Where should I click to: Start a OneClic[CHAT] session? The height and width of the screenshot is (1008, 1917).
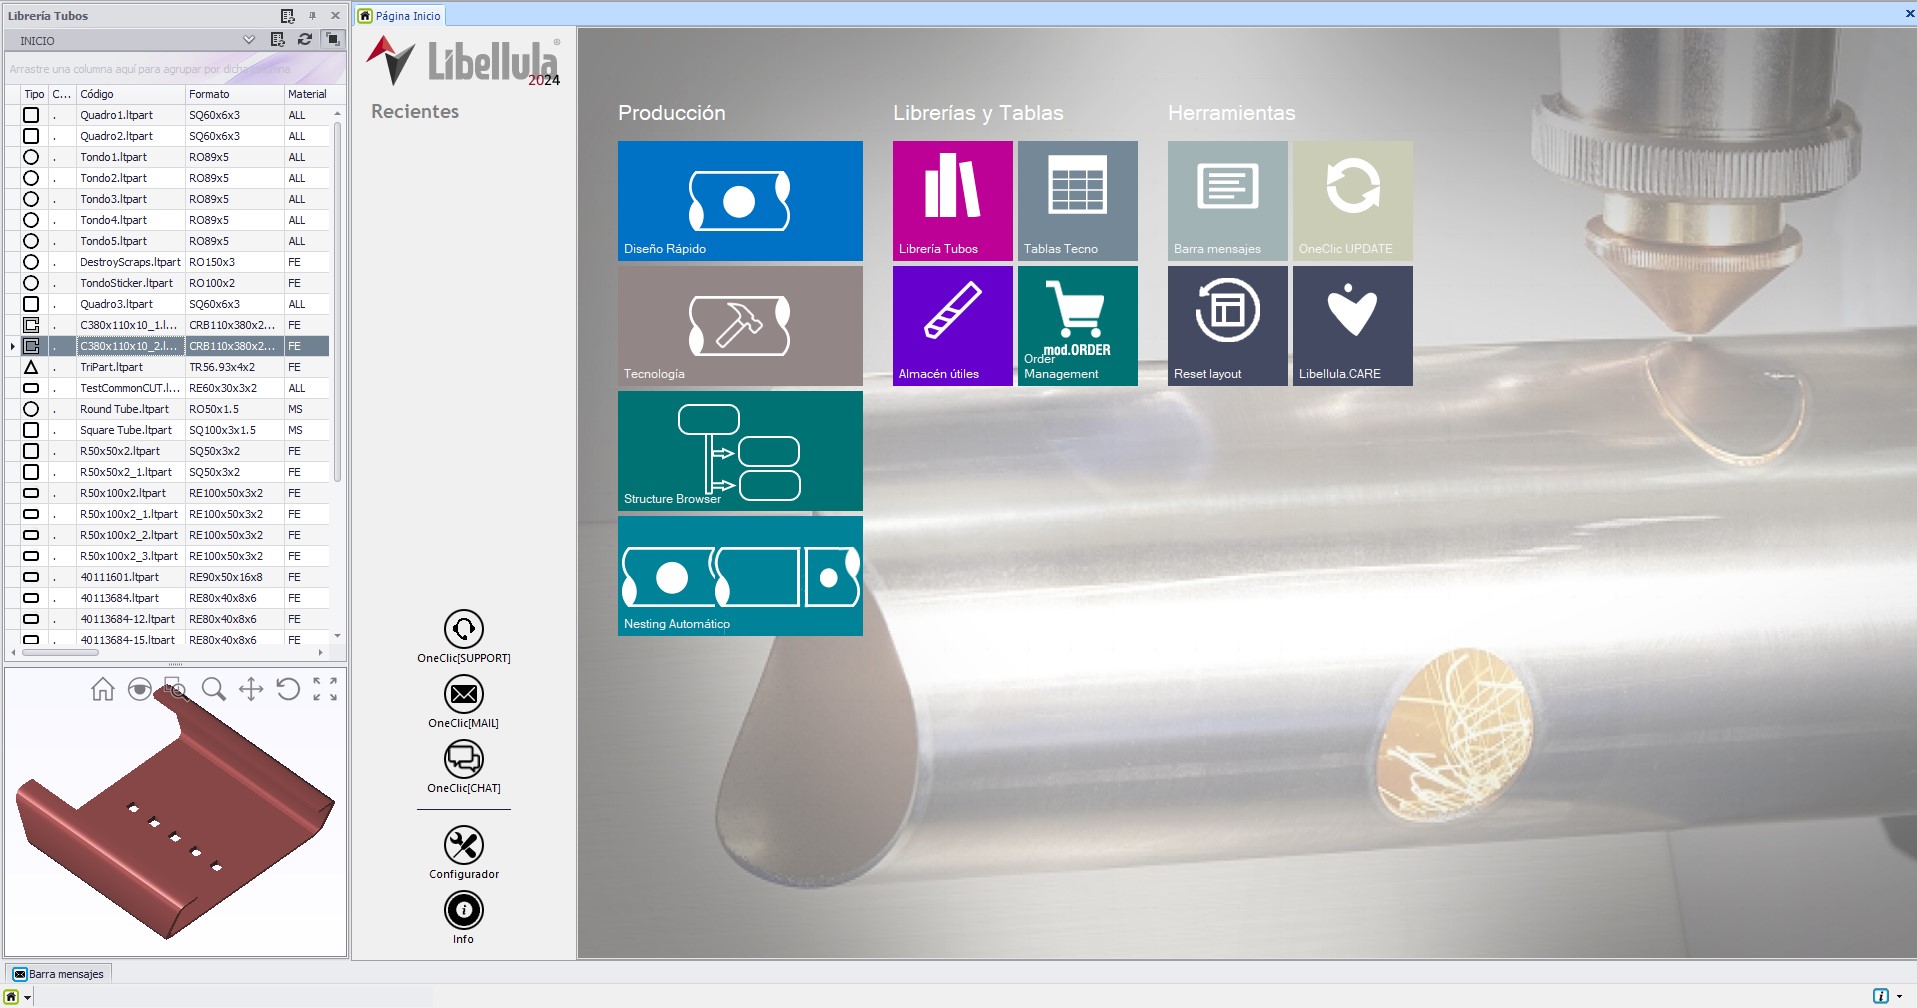pyautogui.click(x=464, y=759)
